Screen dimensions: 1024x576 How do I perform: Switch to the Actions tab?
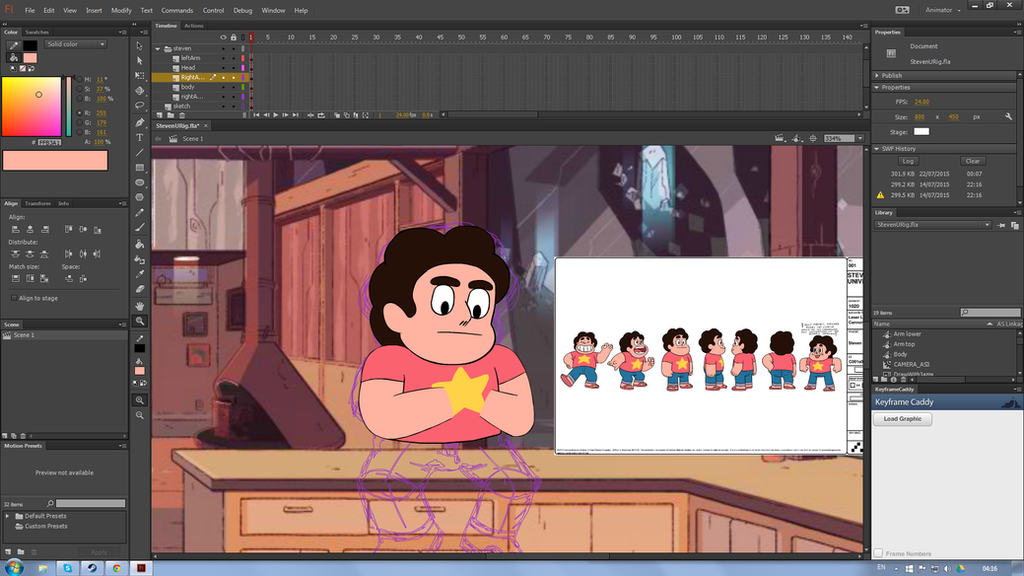(194, 26)
